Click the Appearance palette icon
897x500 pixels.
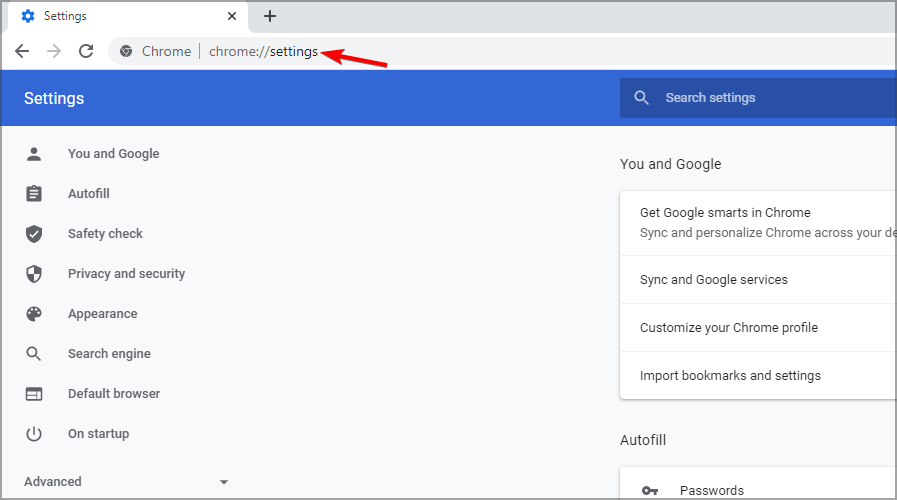pos(34,314)
